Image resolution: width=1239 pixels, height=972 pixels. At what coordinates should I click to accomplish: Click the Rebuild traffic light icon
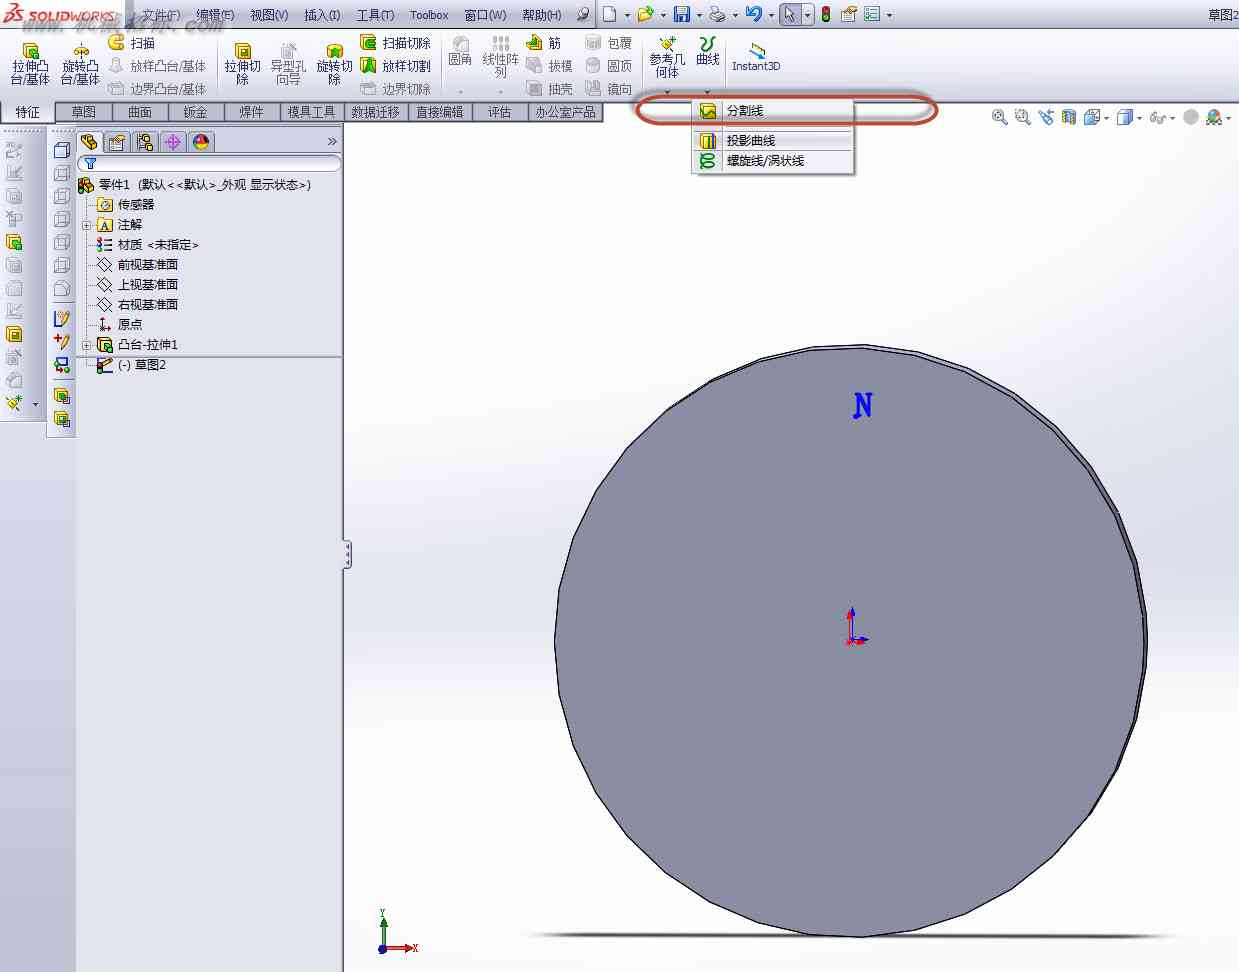[x=826, y=14]
